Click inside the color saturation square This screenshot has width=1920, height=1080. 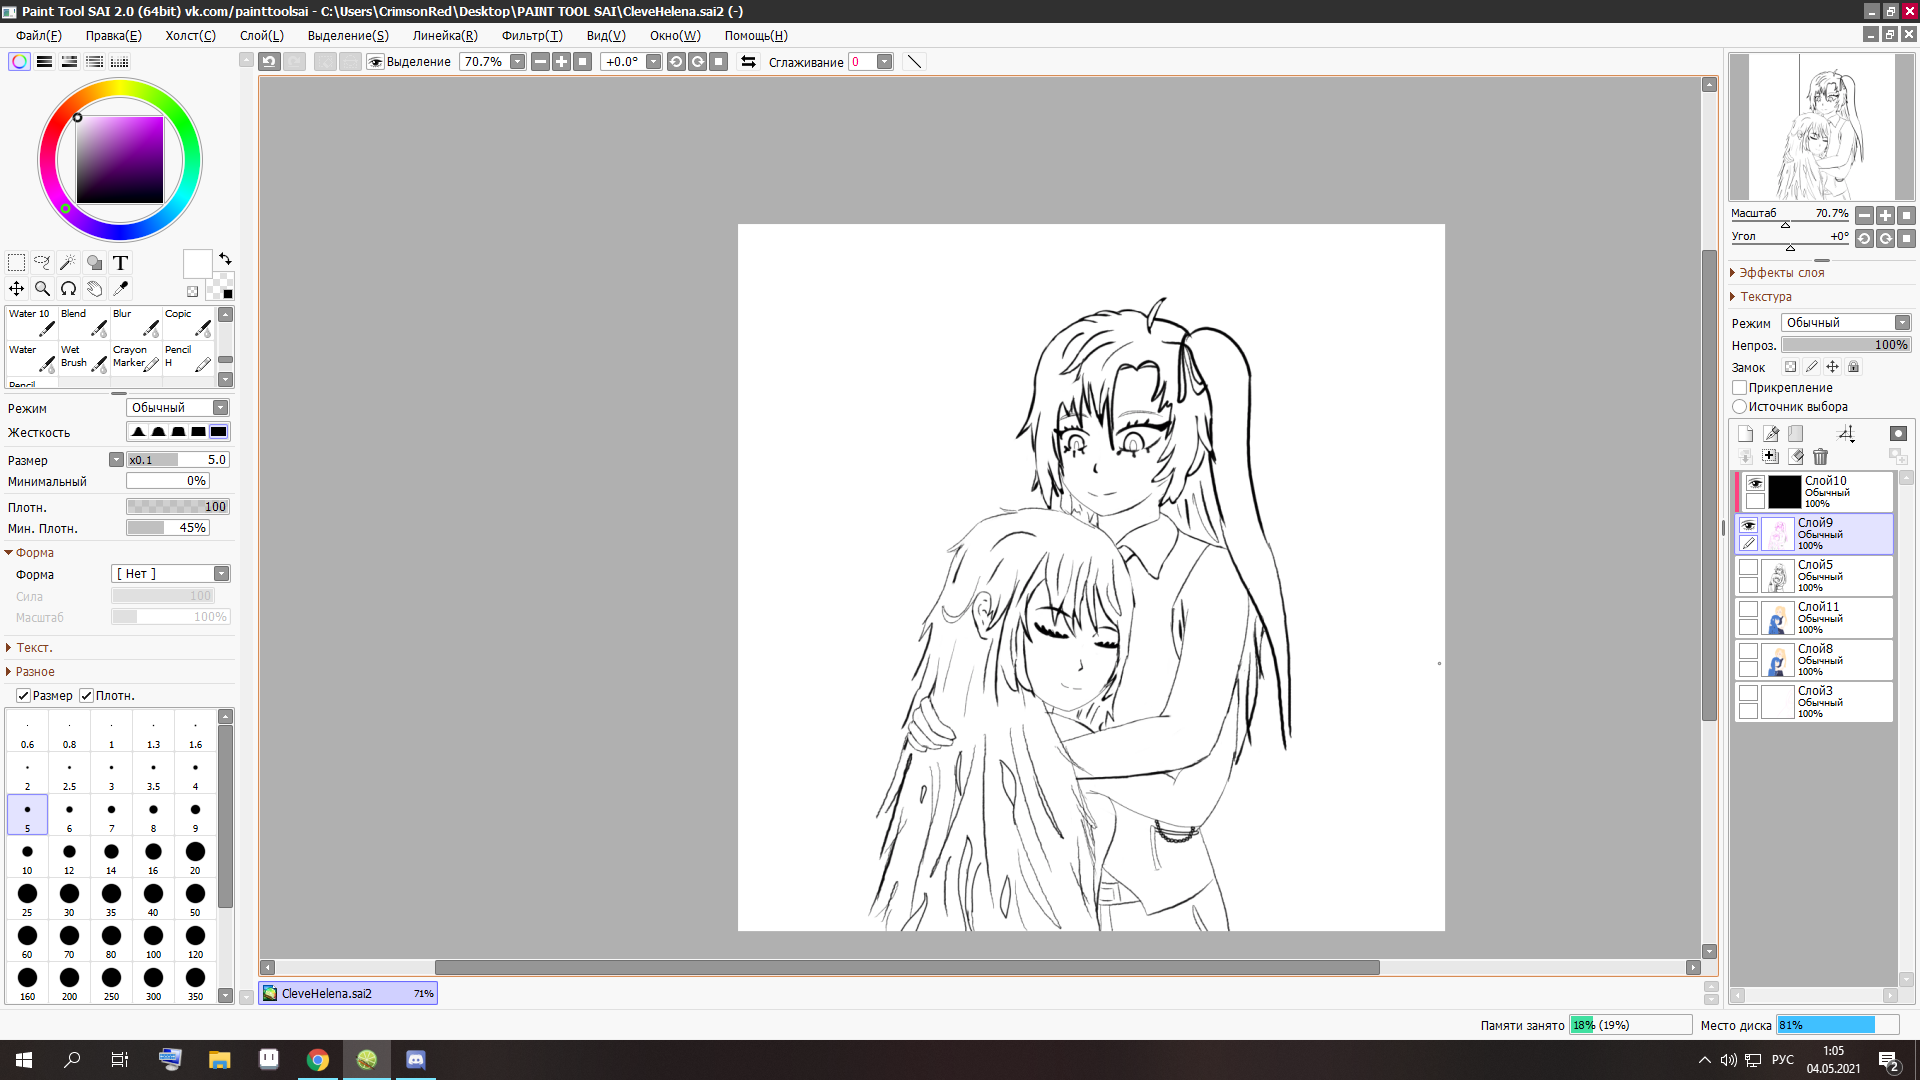click(120, 160)
